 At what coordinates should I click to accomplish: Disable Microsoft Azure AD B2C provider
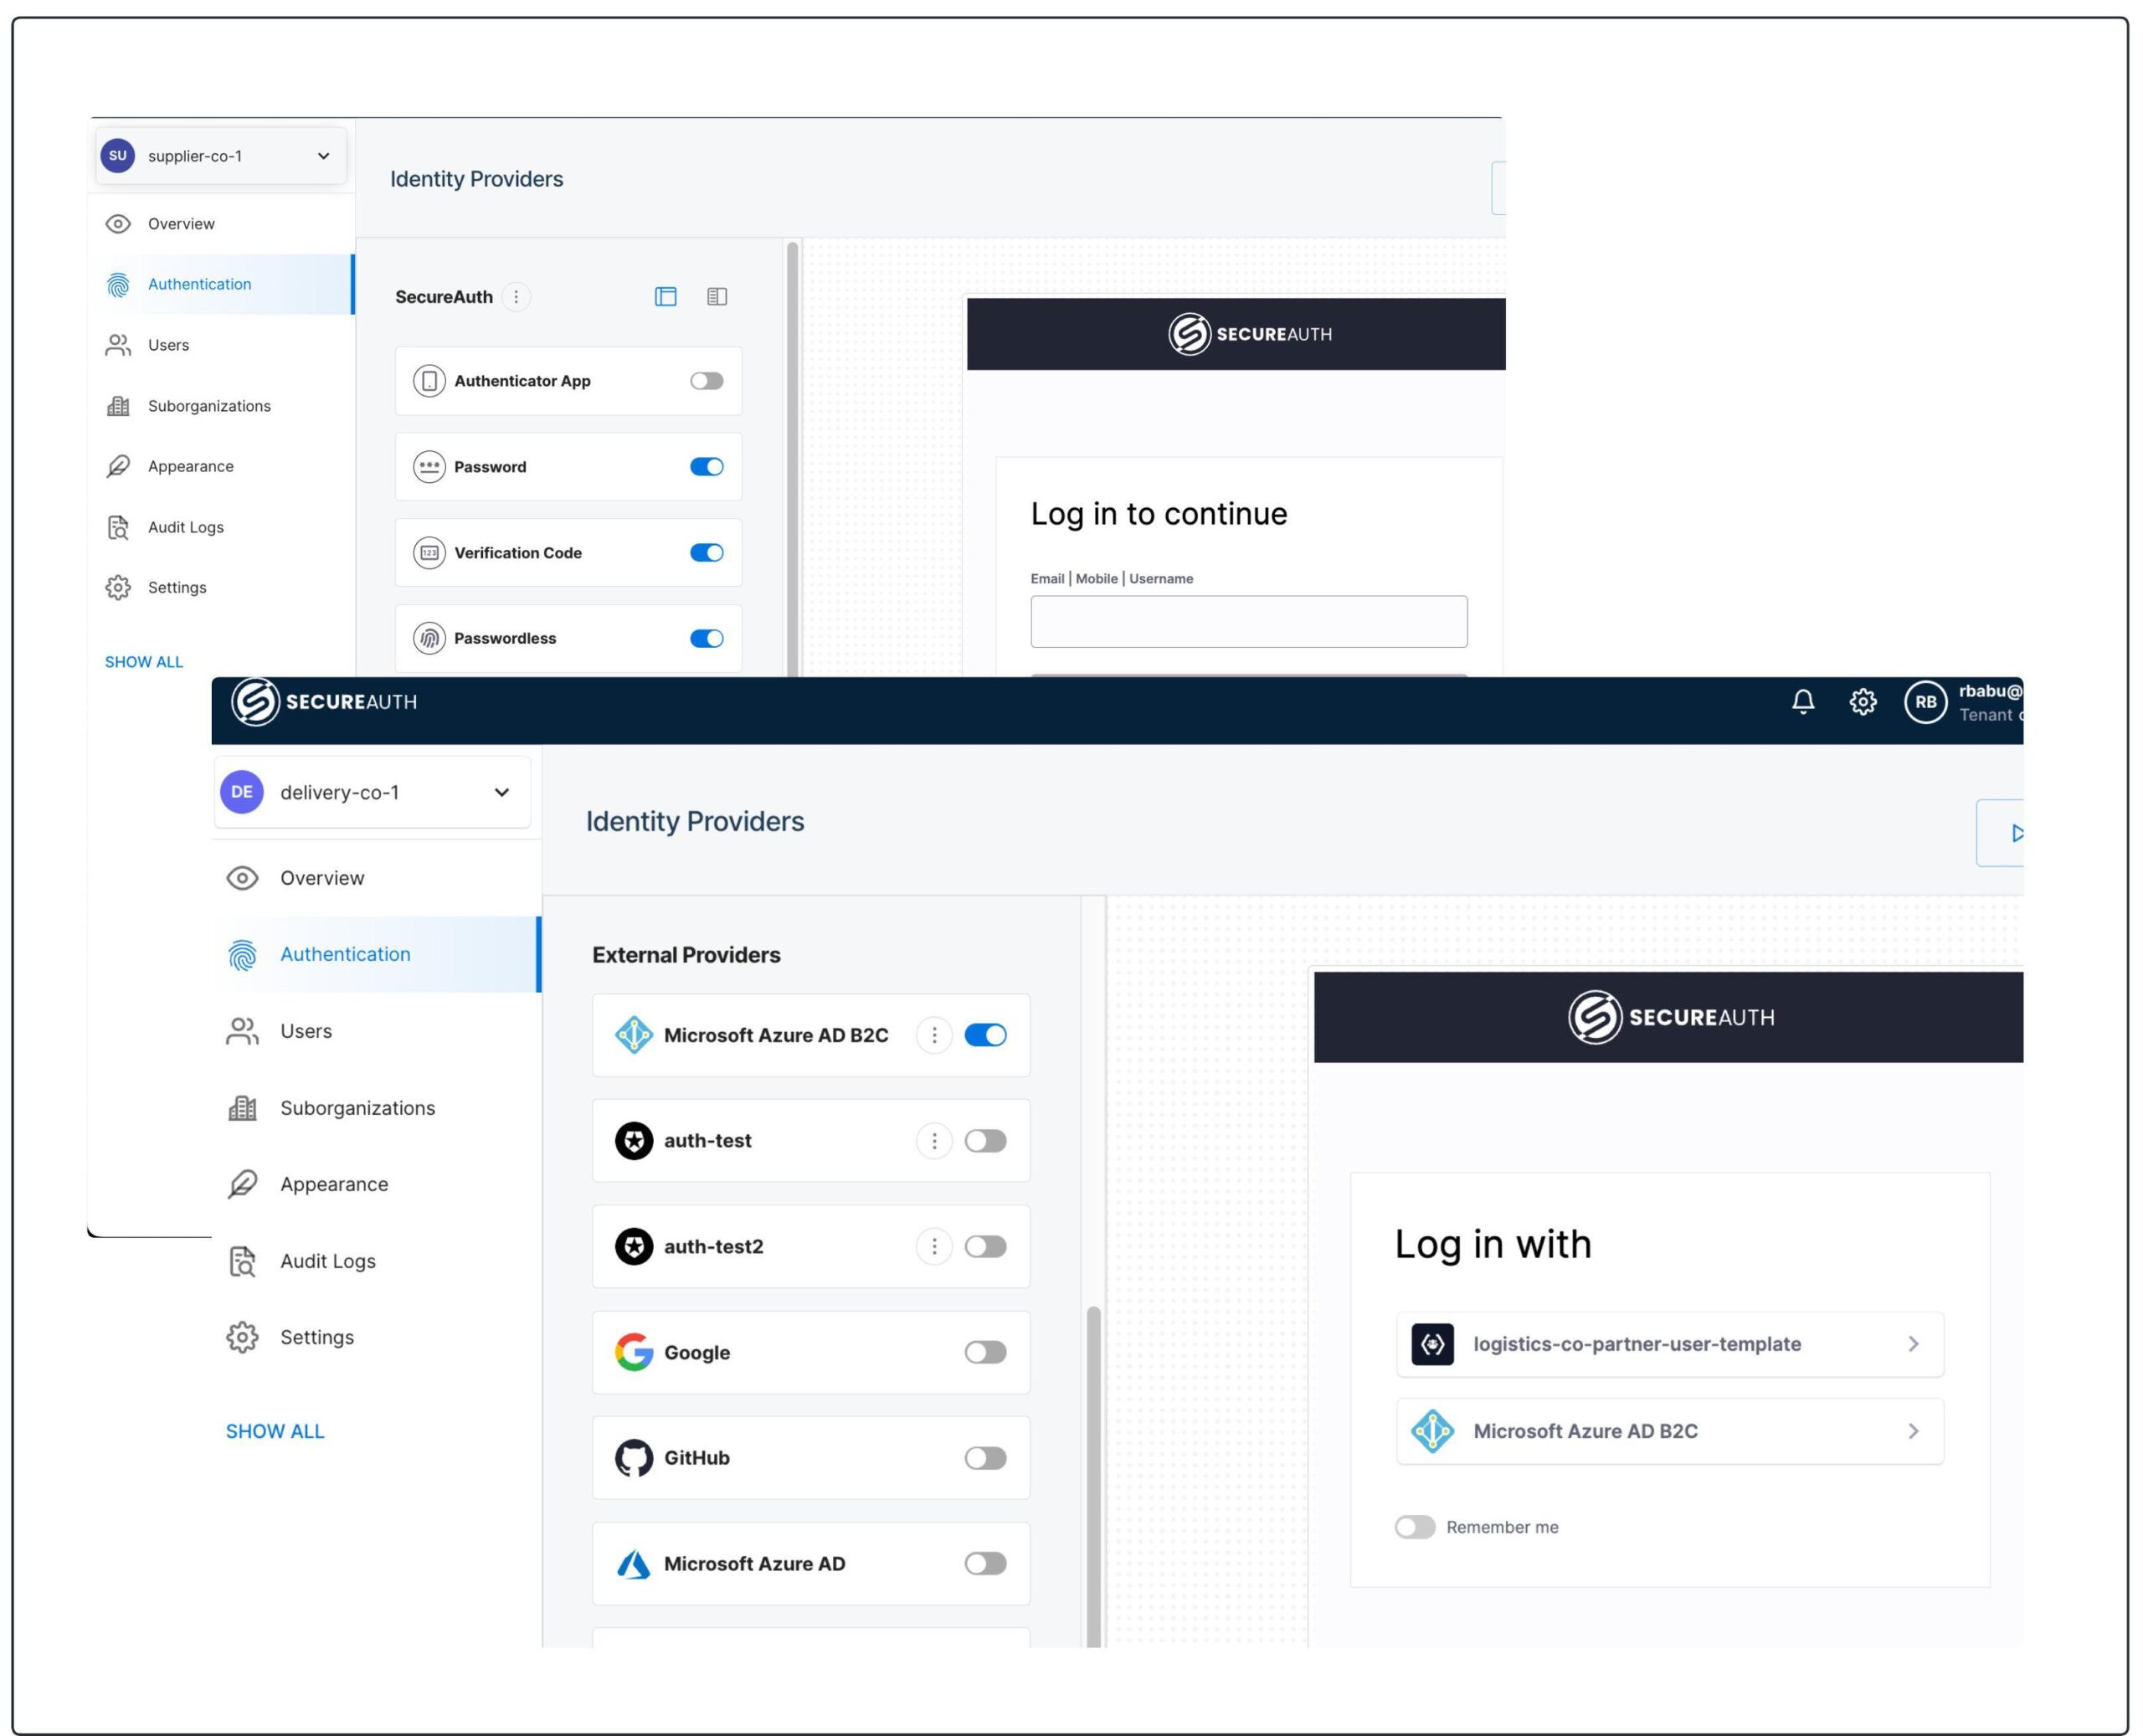point(985,1035)
